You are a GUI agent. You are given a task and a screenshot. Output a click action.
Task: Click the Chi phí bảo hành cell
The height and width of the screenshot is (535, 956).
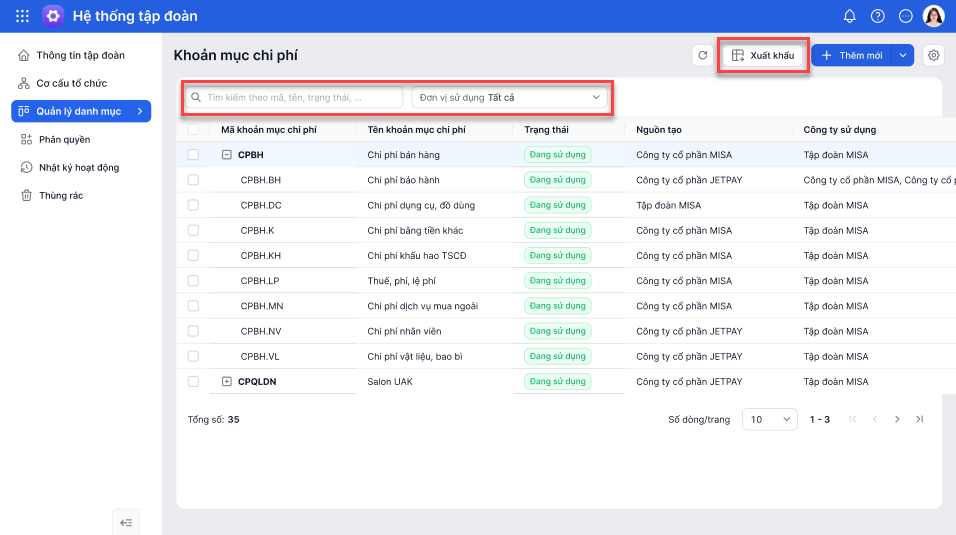tap(403, 180)
